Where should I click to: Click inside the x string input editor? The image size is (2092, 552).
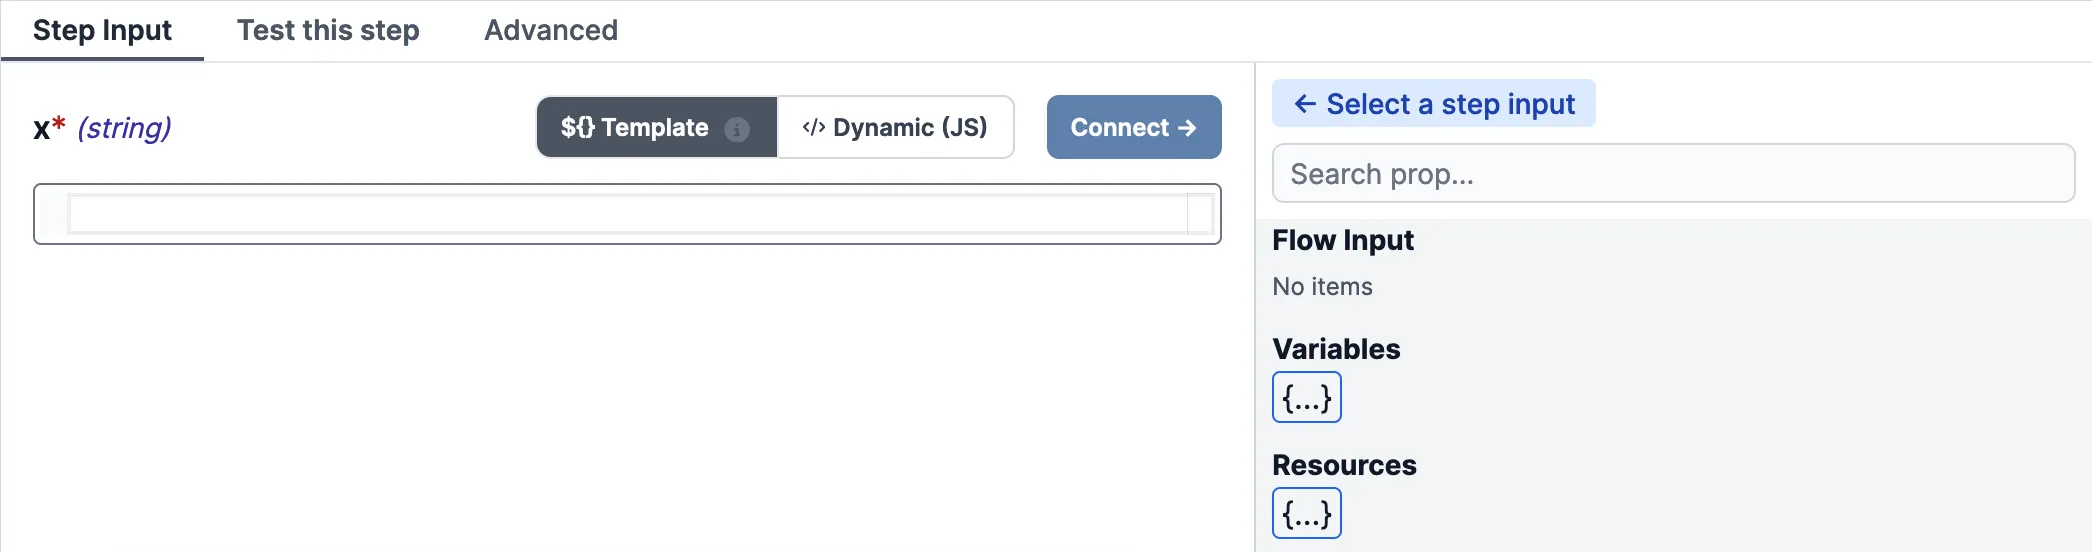click(626, 214)
